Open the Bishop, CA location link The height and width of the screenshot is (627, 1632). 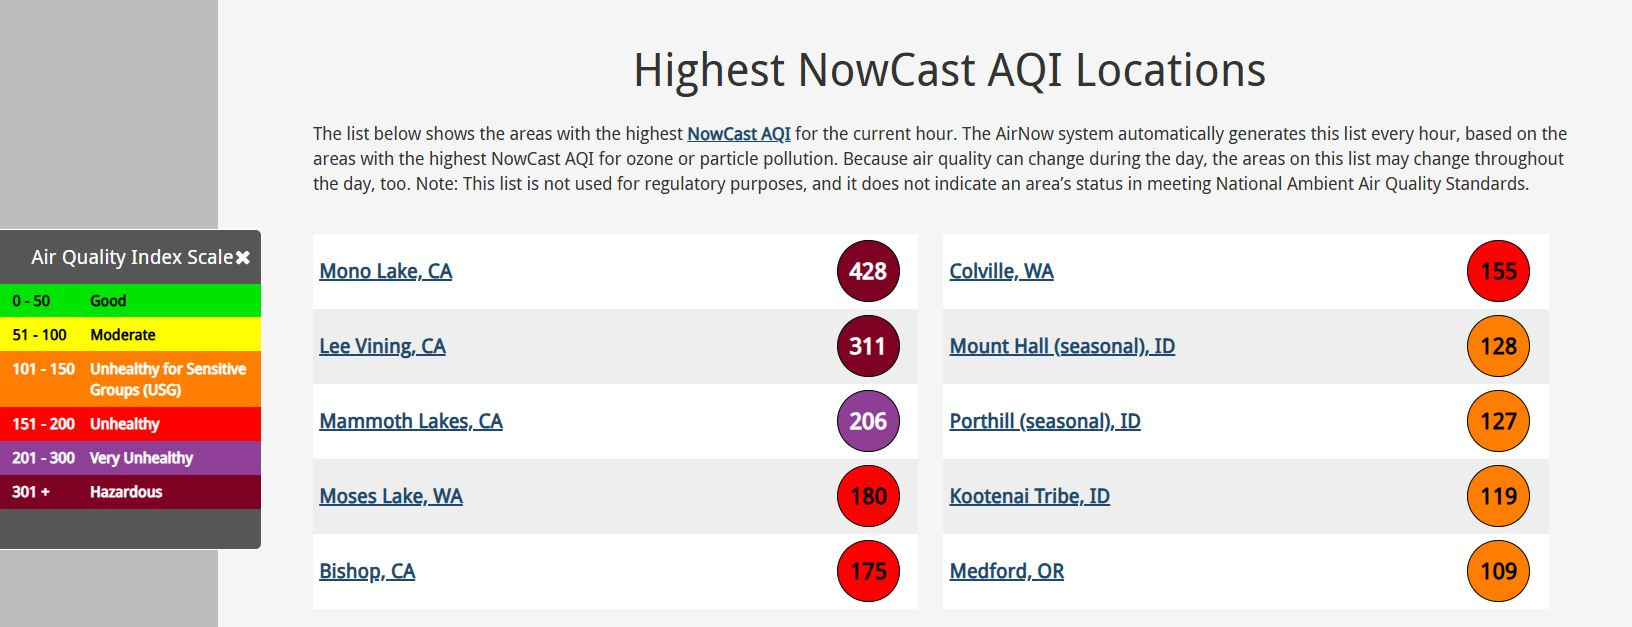(367, 571)
